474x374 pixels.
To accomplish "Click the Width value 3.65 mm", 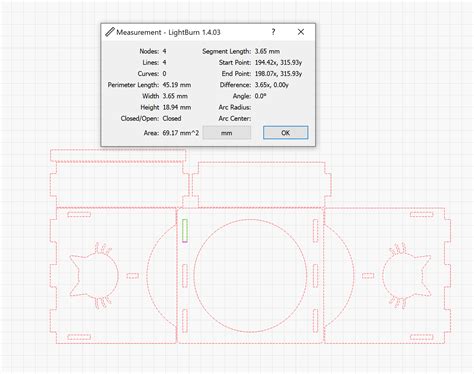I will 175,96.
